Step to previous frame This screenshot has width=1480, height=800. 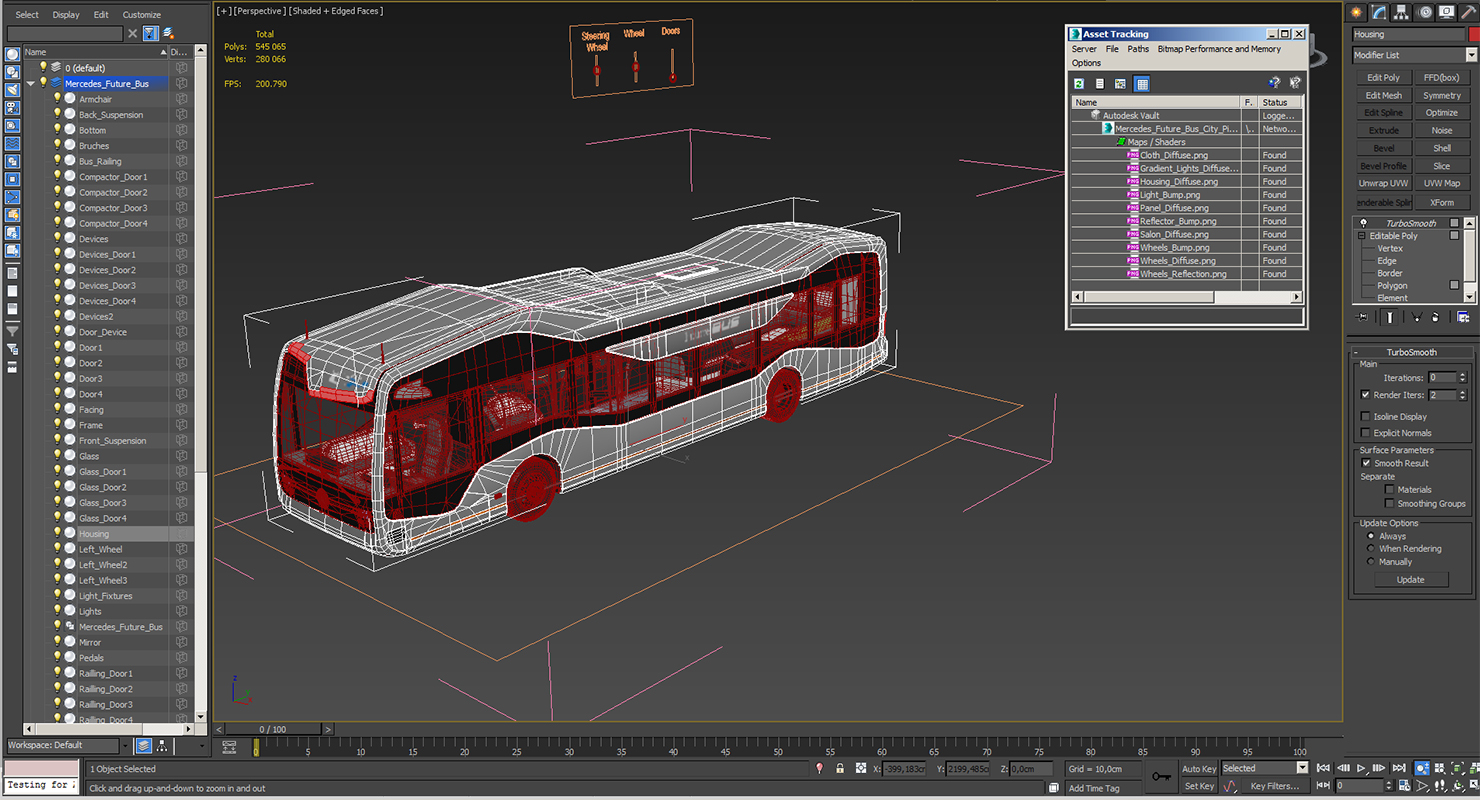point(1343,768)
